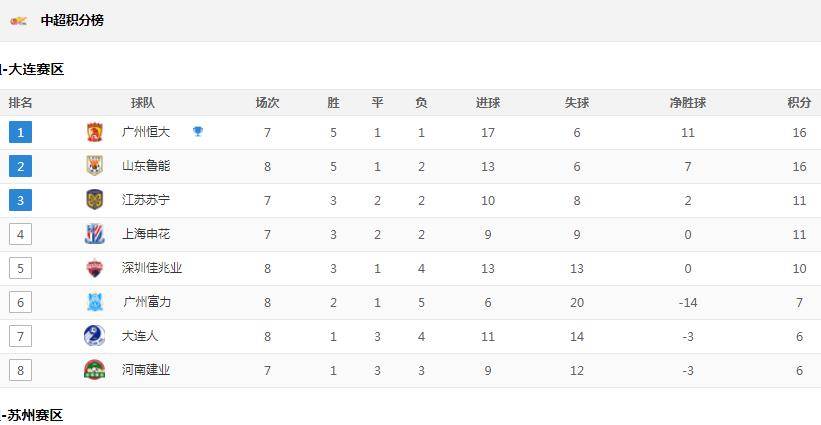Open the 广州恒大 team link

pos(146,132)
